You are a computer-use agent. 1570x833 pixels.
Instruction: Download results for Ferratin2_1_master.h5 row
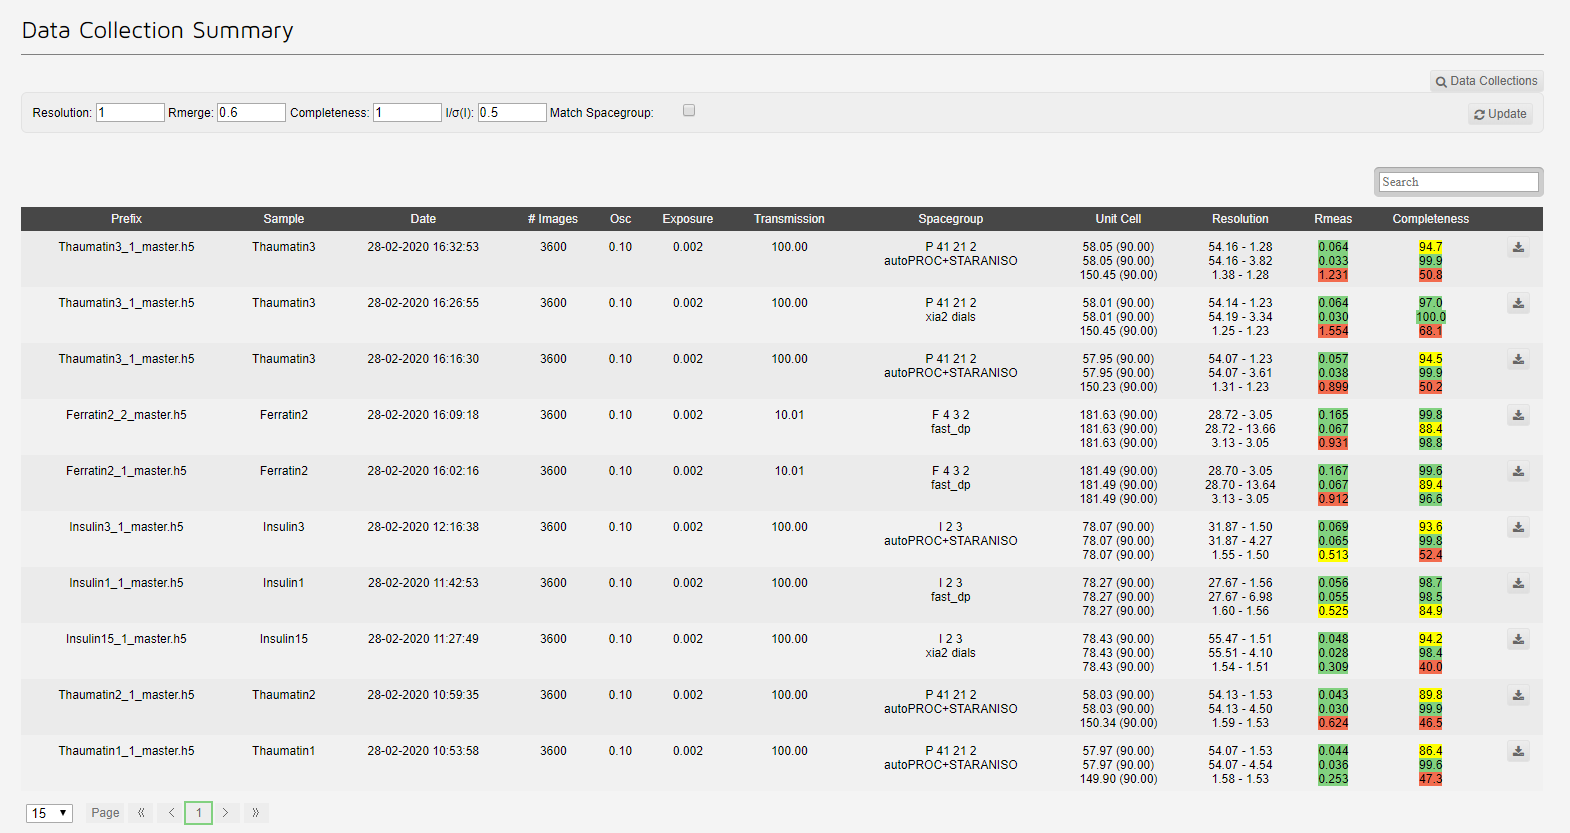click(1518, 472)
